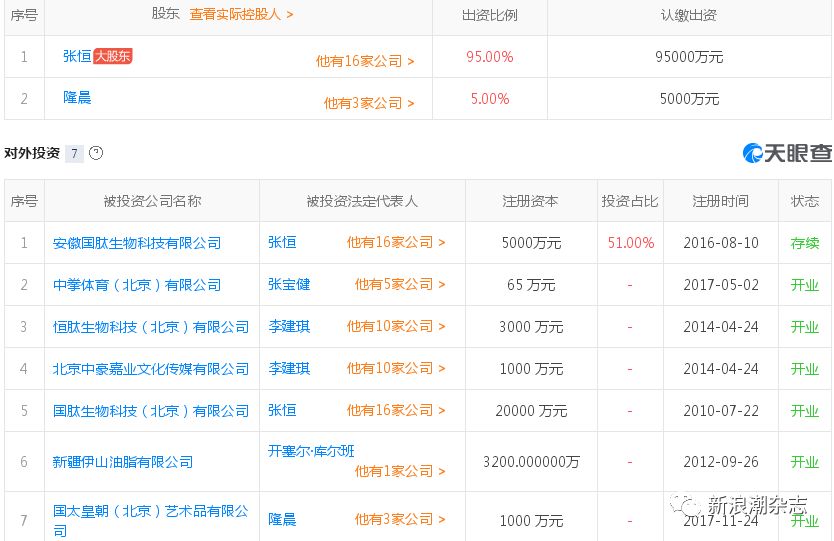Click the 7 count badge beside 对外投资
The width and height of the screenshot is (834, 541).
[74, 154]
